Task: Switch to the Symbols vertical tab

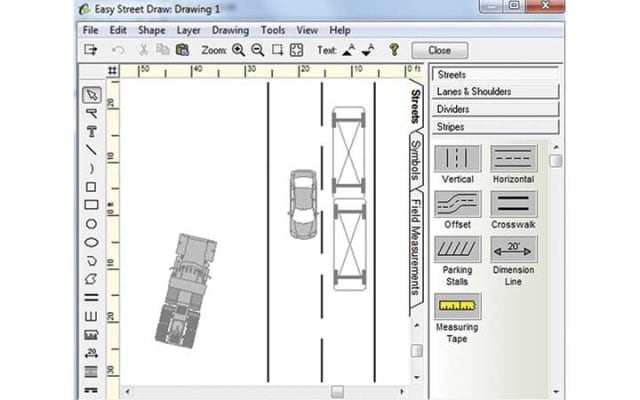Action: 415,164
